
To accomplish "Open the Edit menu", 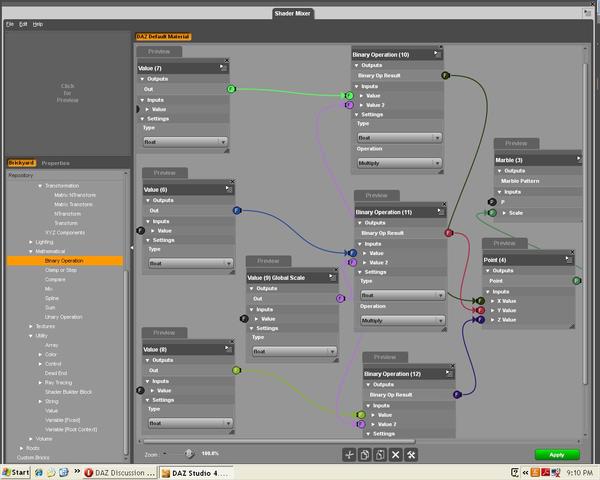I will tap(23, 24).
